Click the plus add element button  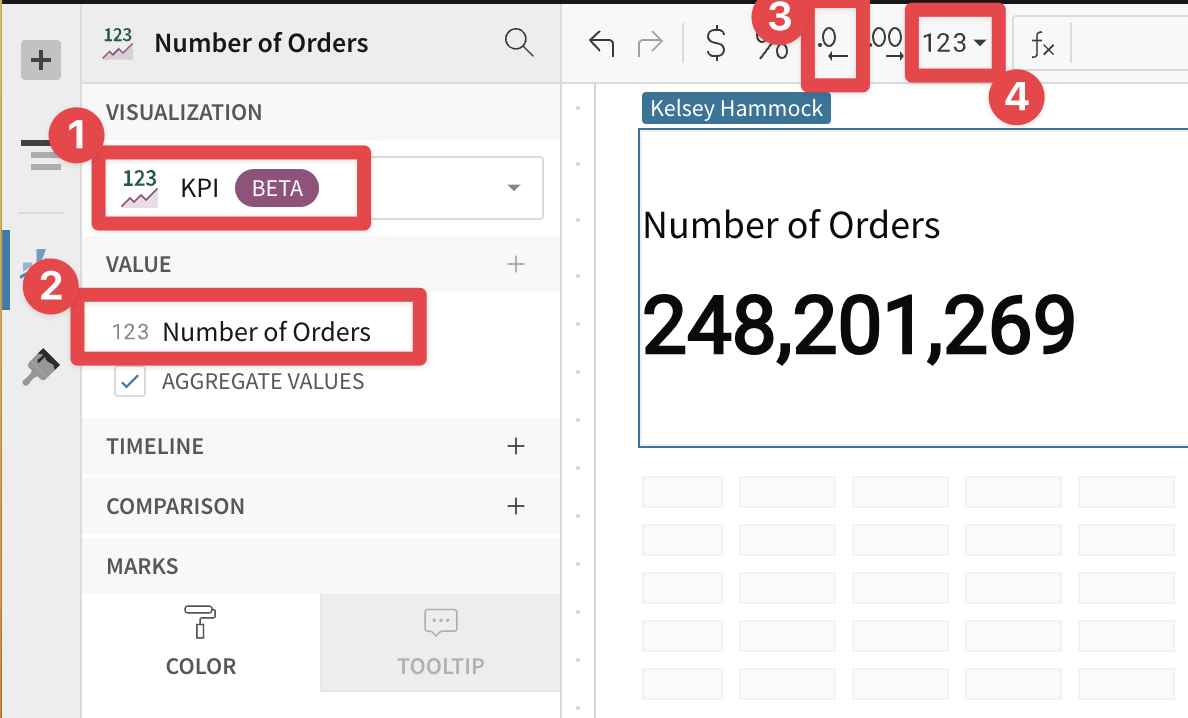pyautogui.click(x=40, y=60)
